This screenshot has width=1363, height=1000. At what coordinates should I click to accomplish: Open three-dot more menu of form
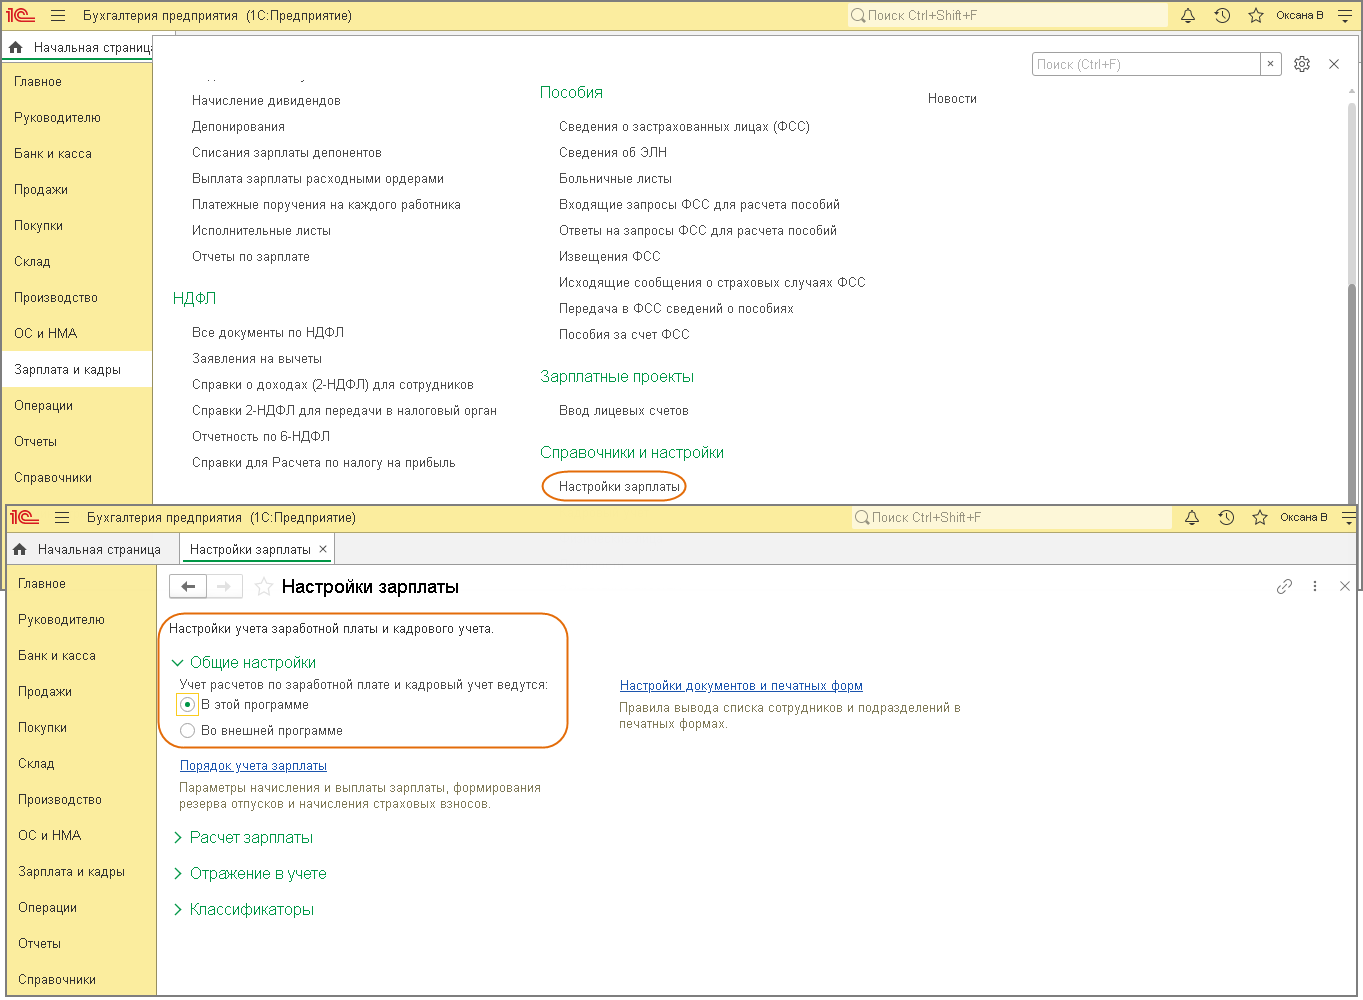point(1315,587)
